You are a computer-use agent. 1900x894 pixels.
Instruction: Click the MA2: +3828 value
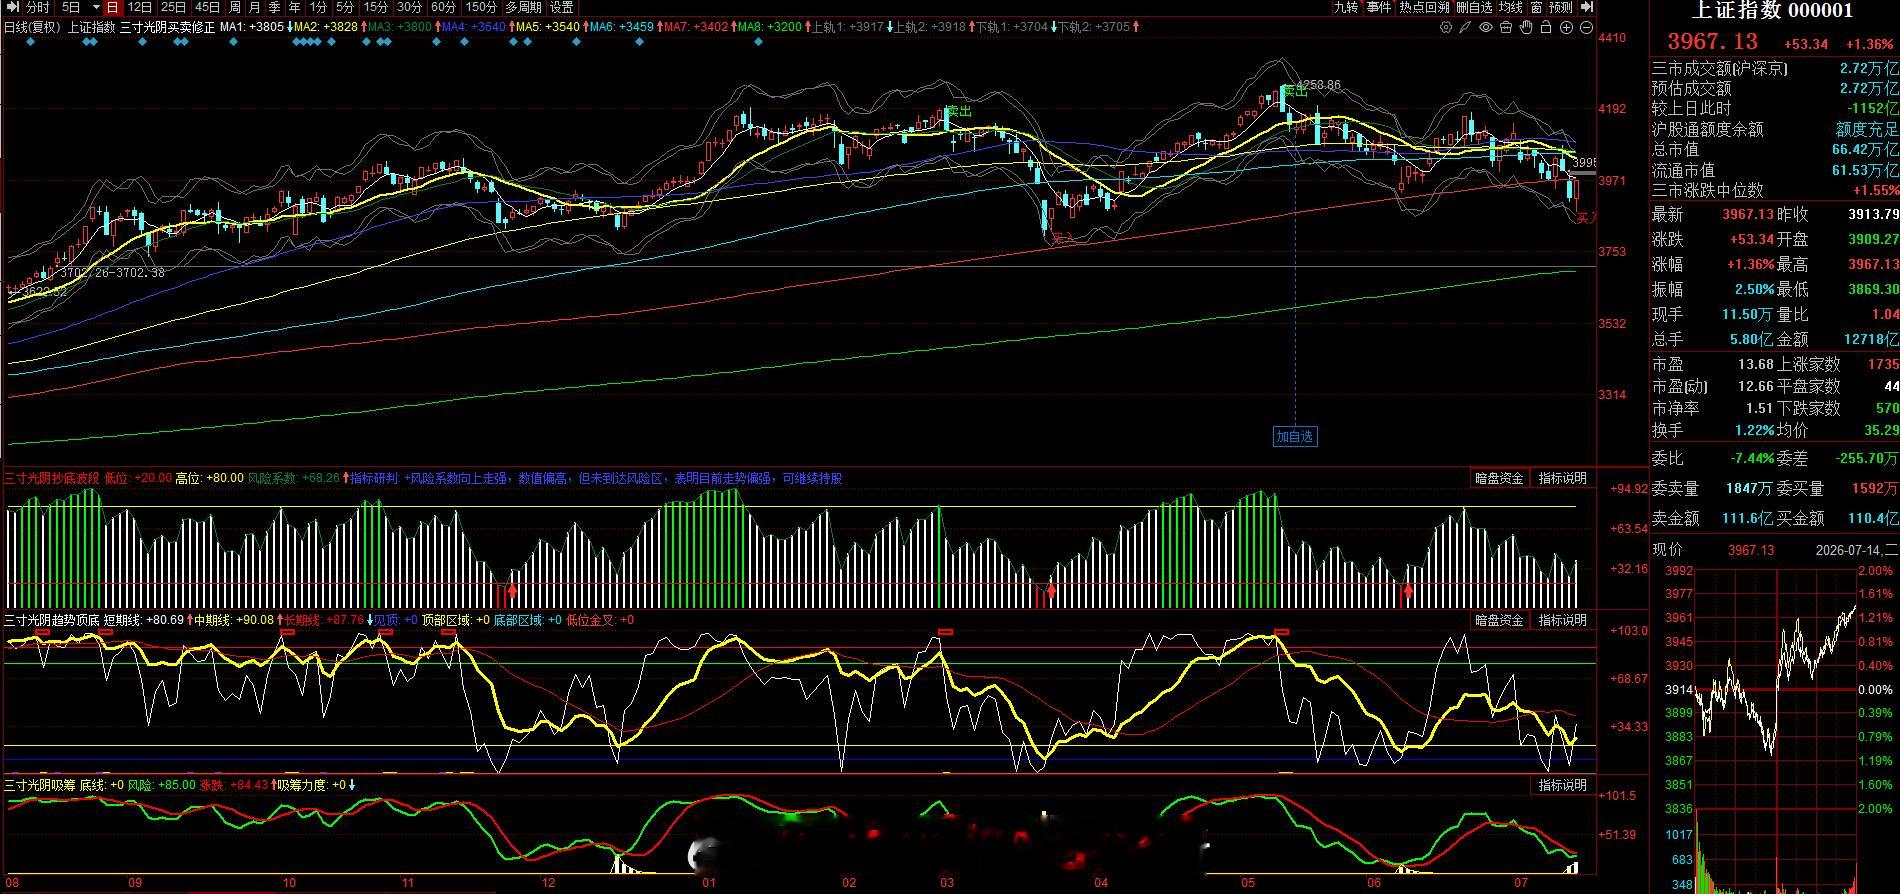click(326, 27)
